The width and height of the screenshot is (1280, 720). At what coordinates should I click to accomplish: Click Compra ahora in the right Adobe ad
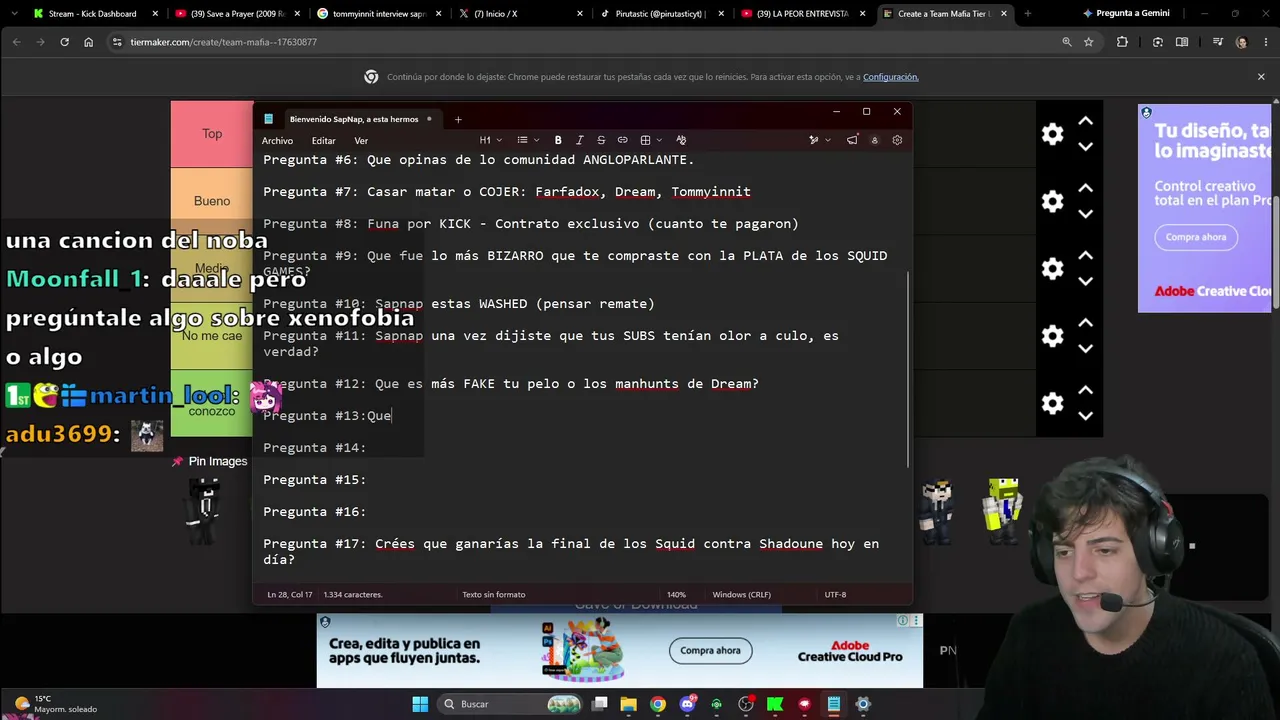[1195, 237]
